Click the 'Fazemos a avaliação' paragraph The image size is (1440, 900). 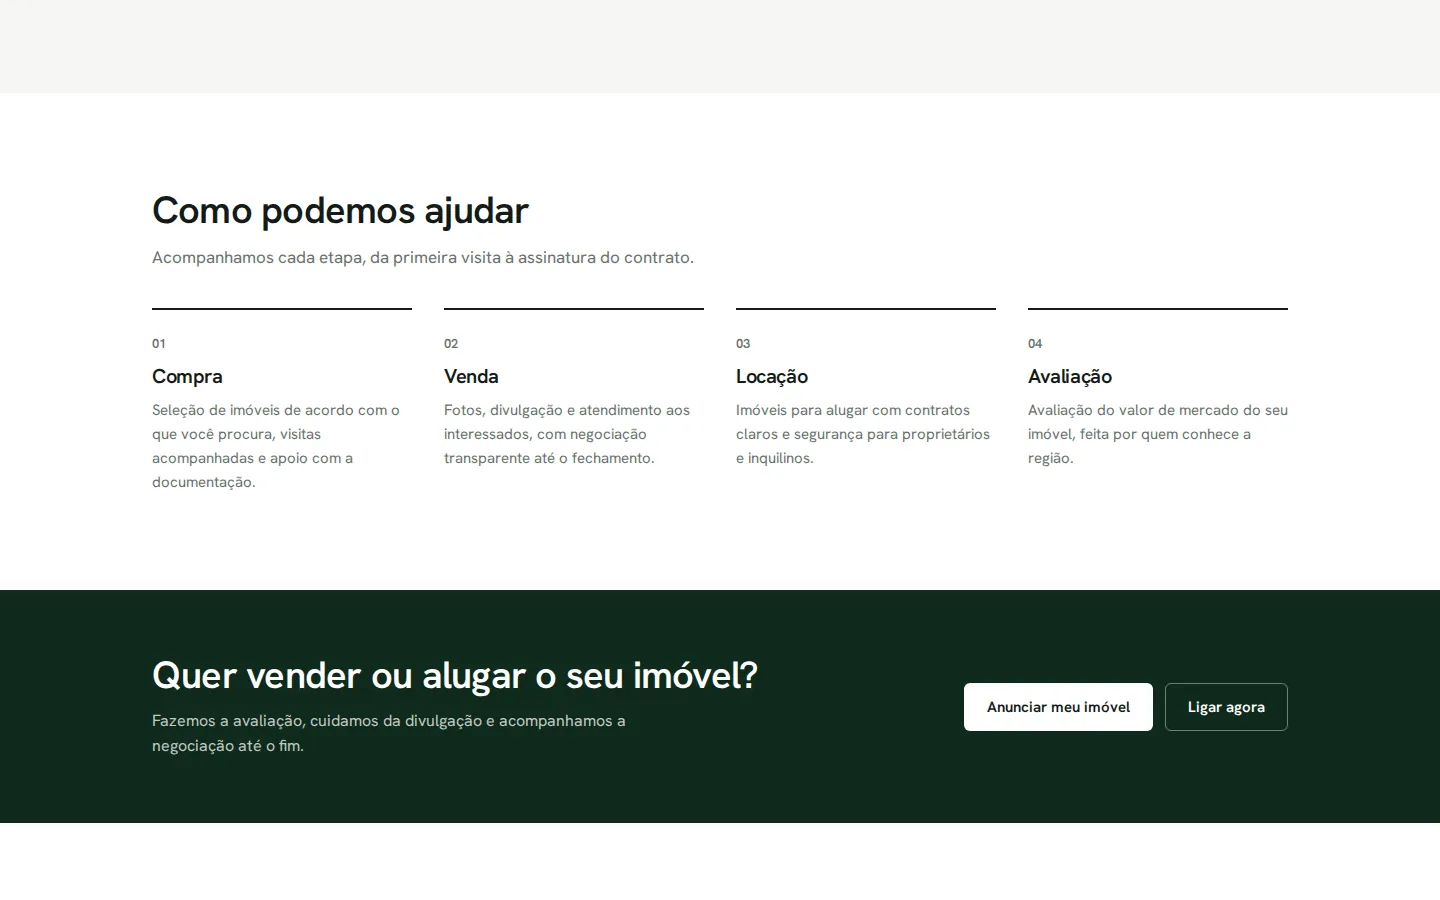[x=389, y=733]
